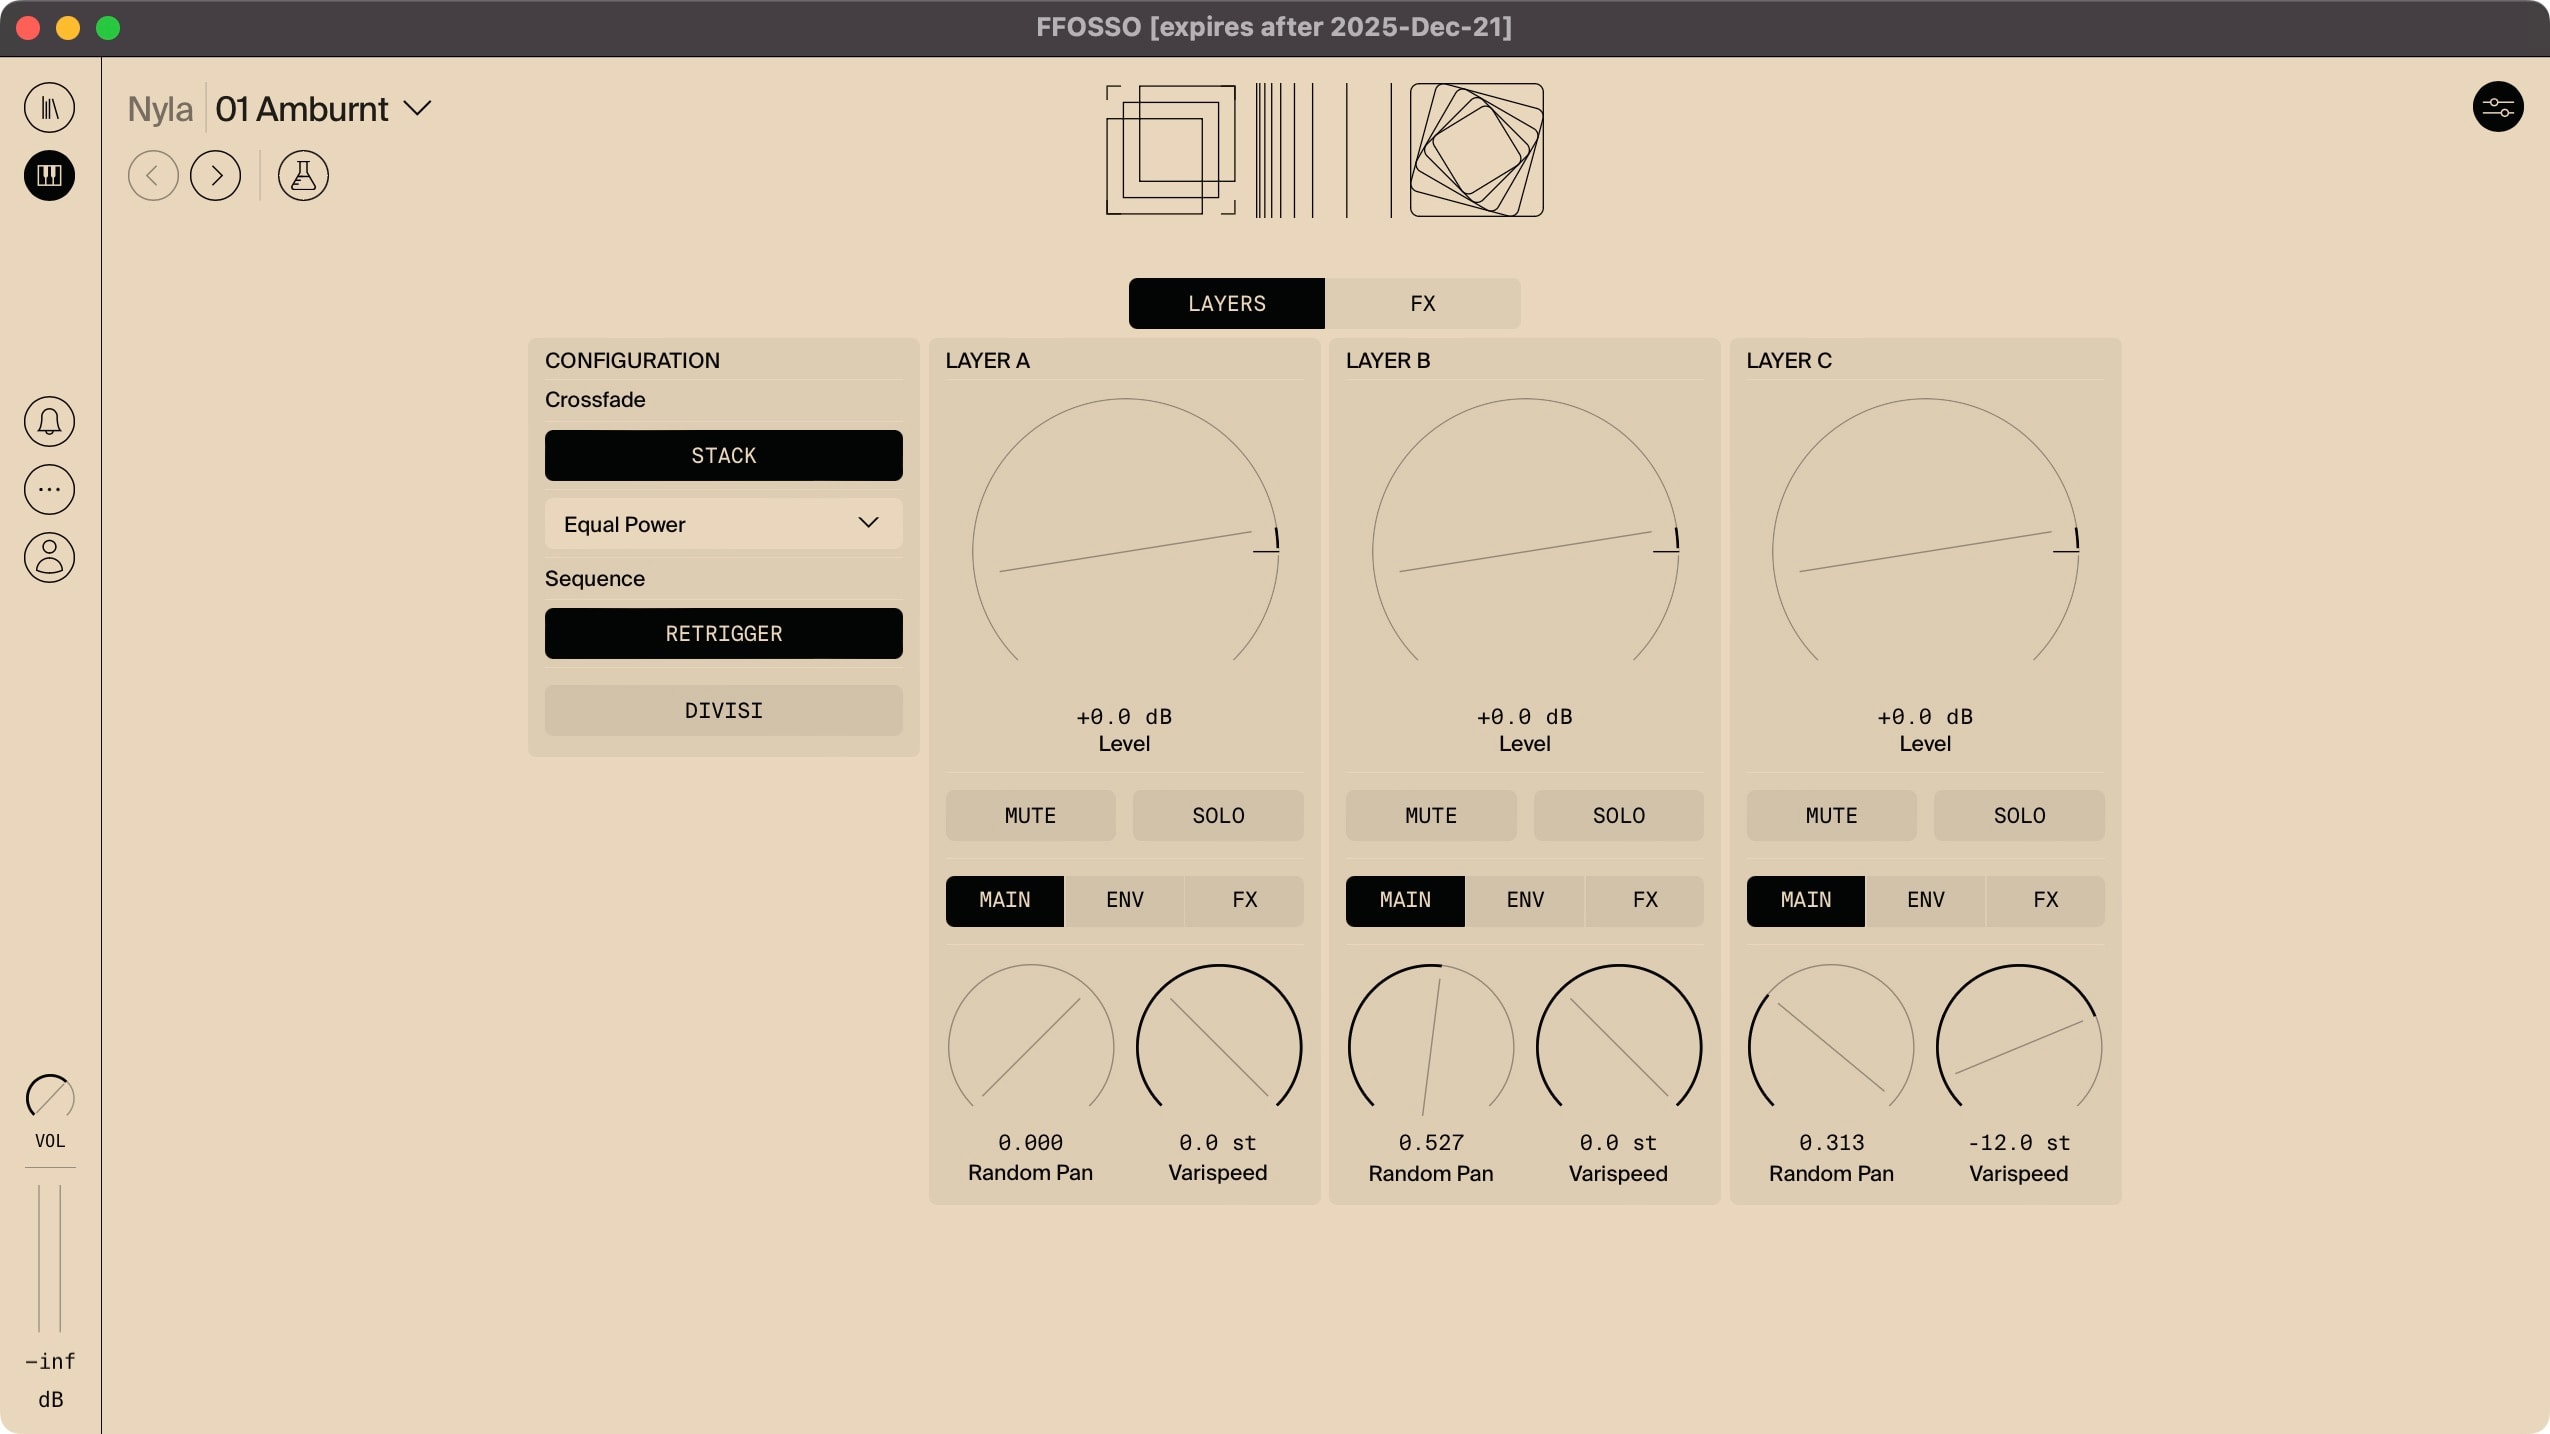Open notifications via the bell icon
Screen dimensions: 2550x1434
[x=49, y=421]
